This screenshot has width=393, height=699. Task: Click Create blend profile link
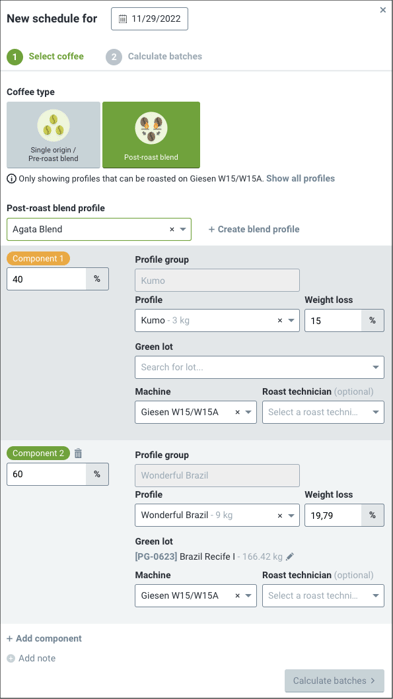[x=254, y=230]
